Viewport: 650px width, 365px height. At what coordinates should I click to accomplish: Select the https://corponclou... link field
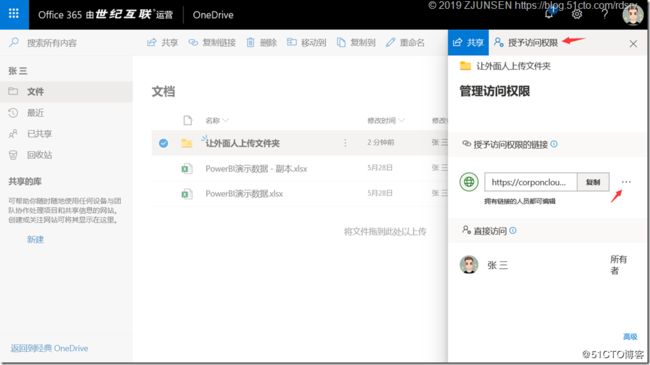click(531, 182)
